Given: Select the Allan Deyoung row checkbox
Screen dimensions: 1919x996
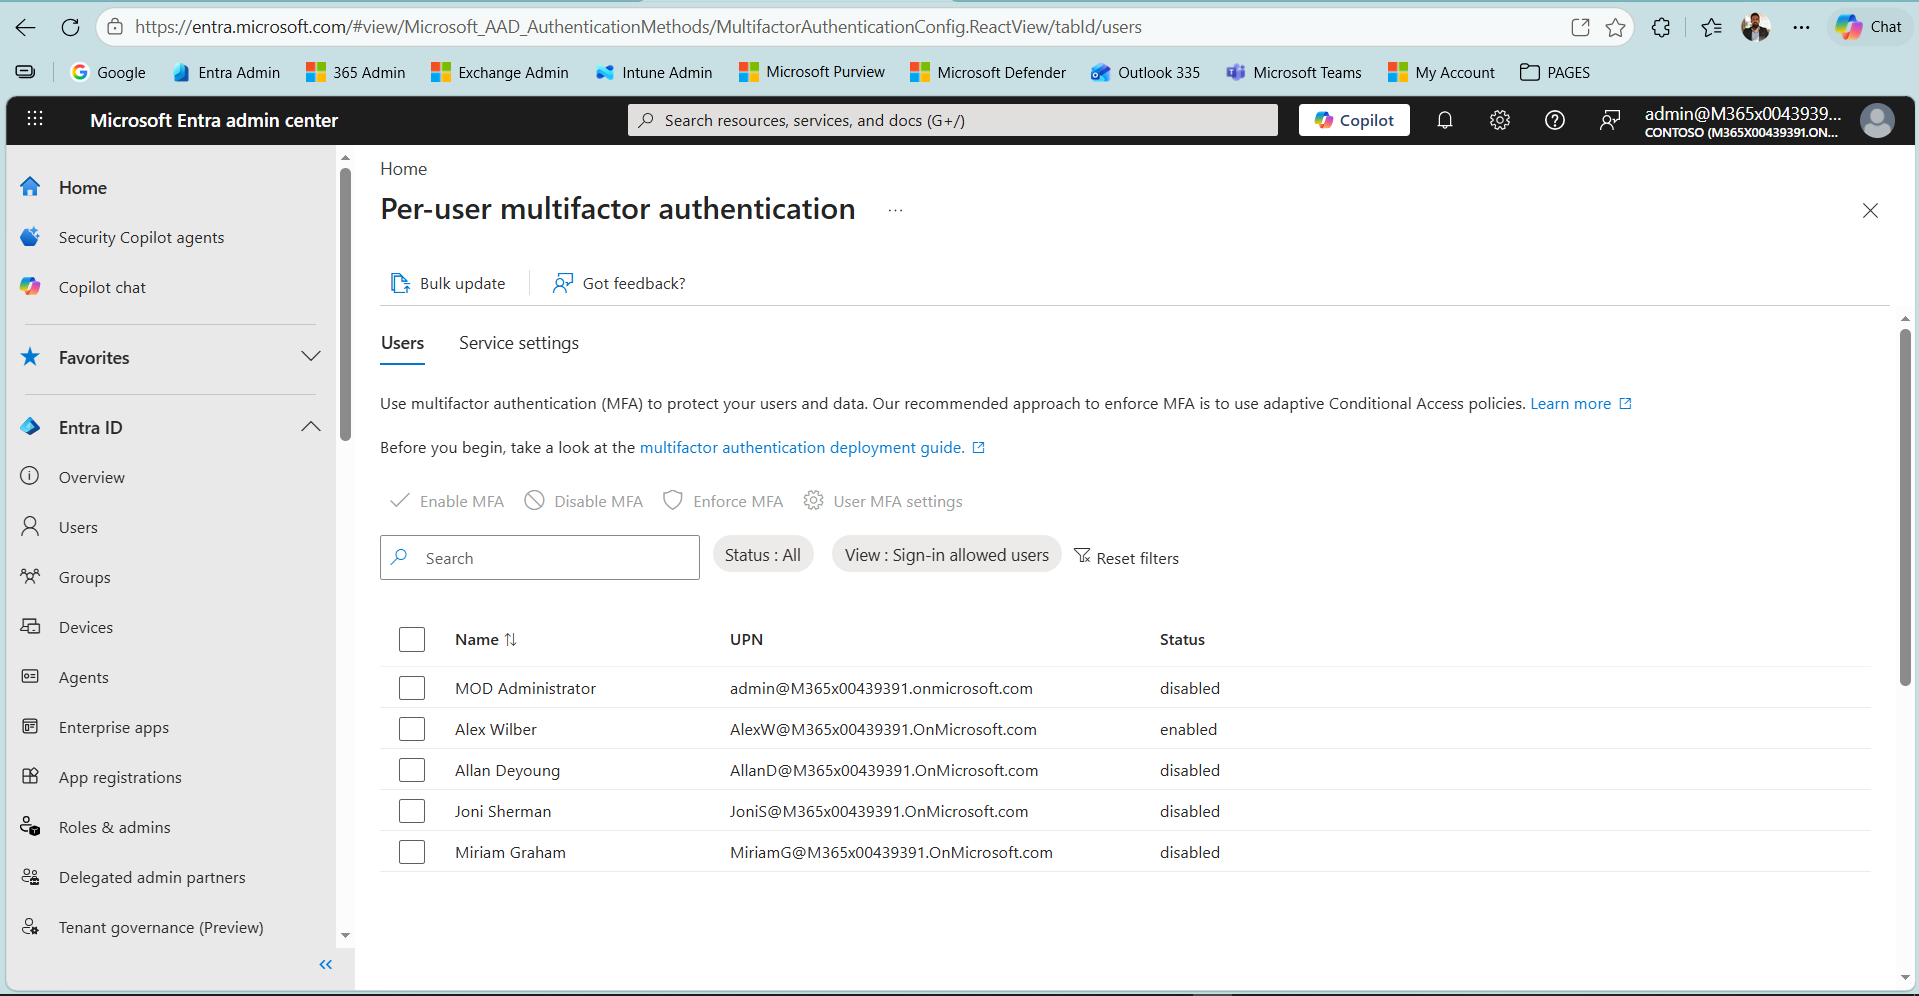Looking at the screenshot, I should (x=412, y=770).
